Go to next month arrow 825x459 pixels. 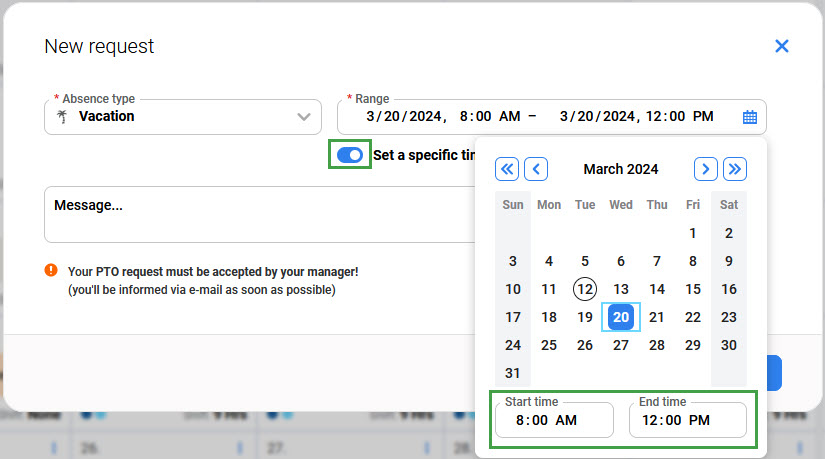[706, 169]
